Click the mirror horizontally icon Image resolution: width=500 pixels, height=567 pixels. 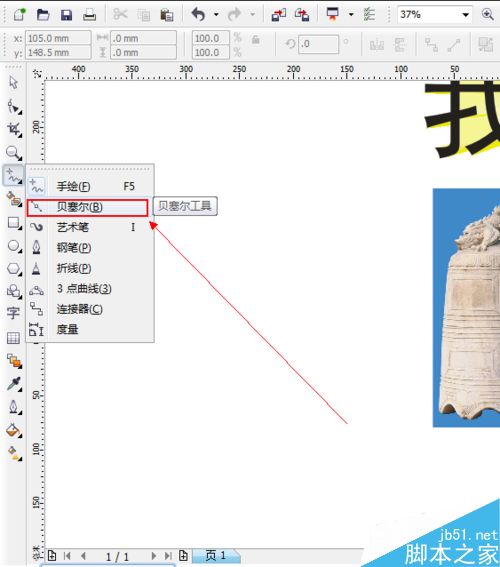click(x=377, y=45)
